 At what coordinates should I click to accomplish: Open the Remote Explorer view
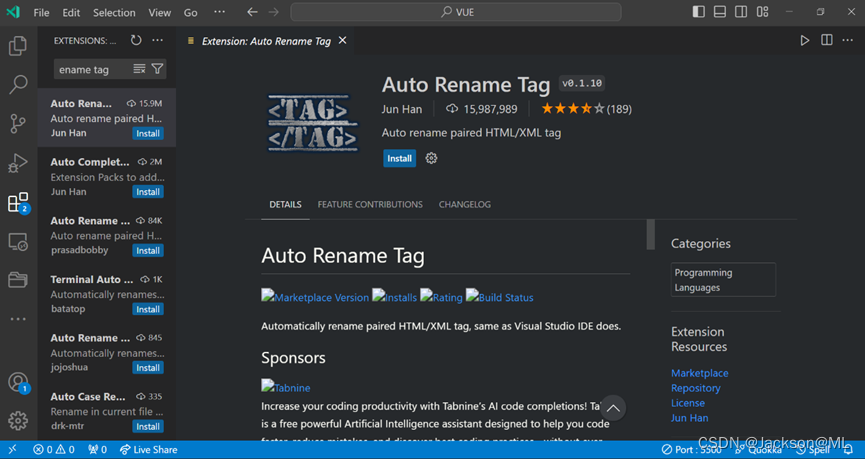coord(18,242)
